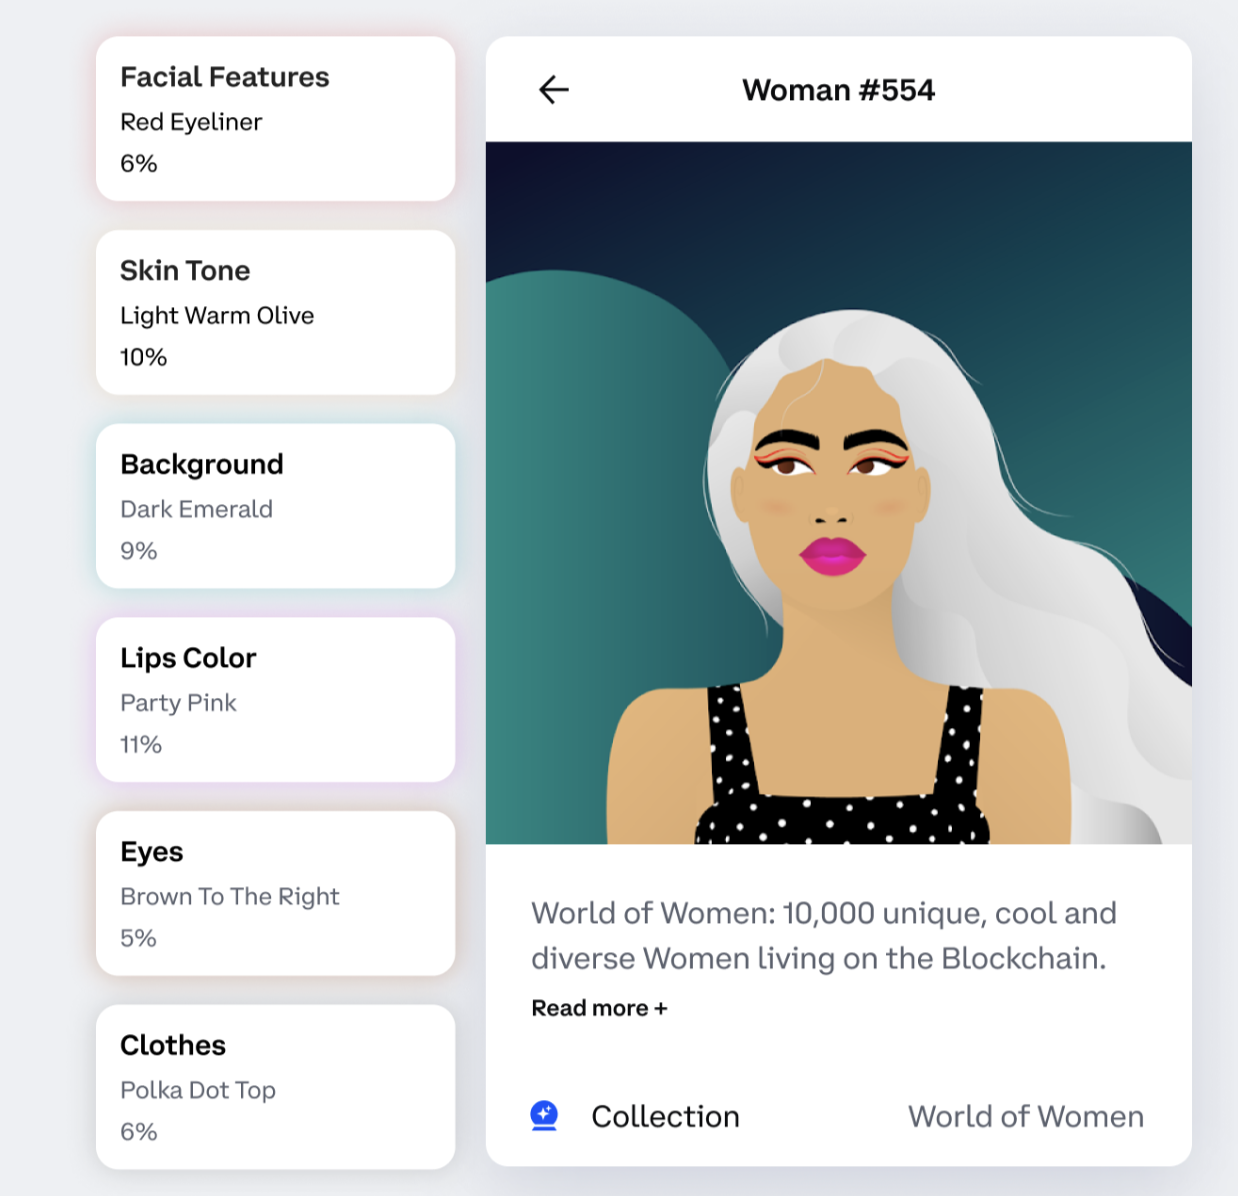This screenshot has height=1196, width=1238.
Task: Select the Clothes trait heading
Action: [x=173, y=1045]
